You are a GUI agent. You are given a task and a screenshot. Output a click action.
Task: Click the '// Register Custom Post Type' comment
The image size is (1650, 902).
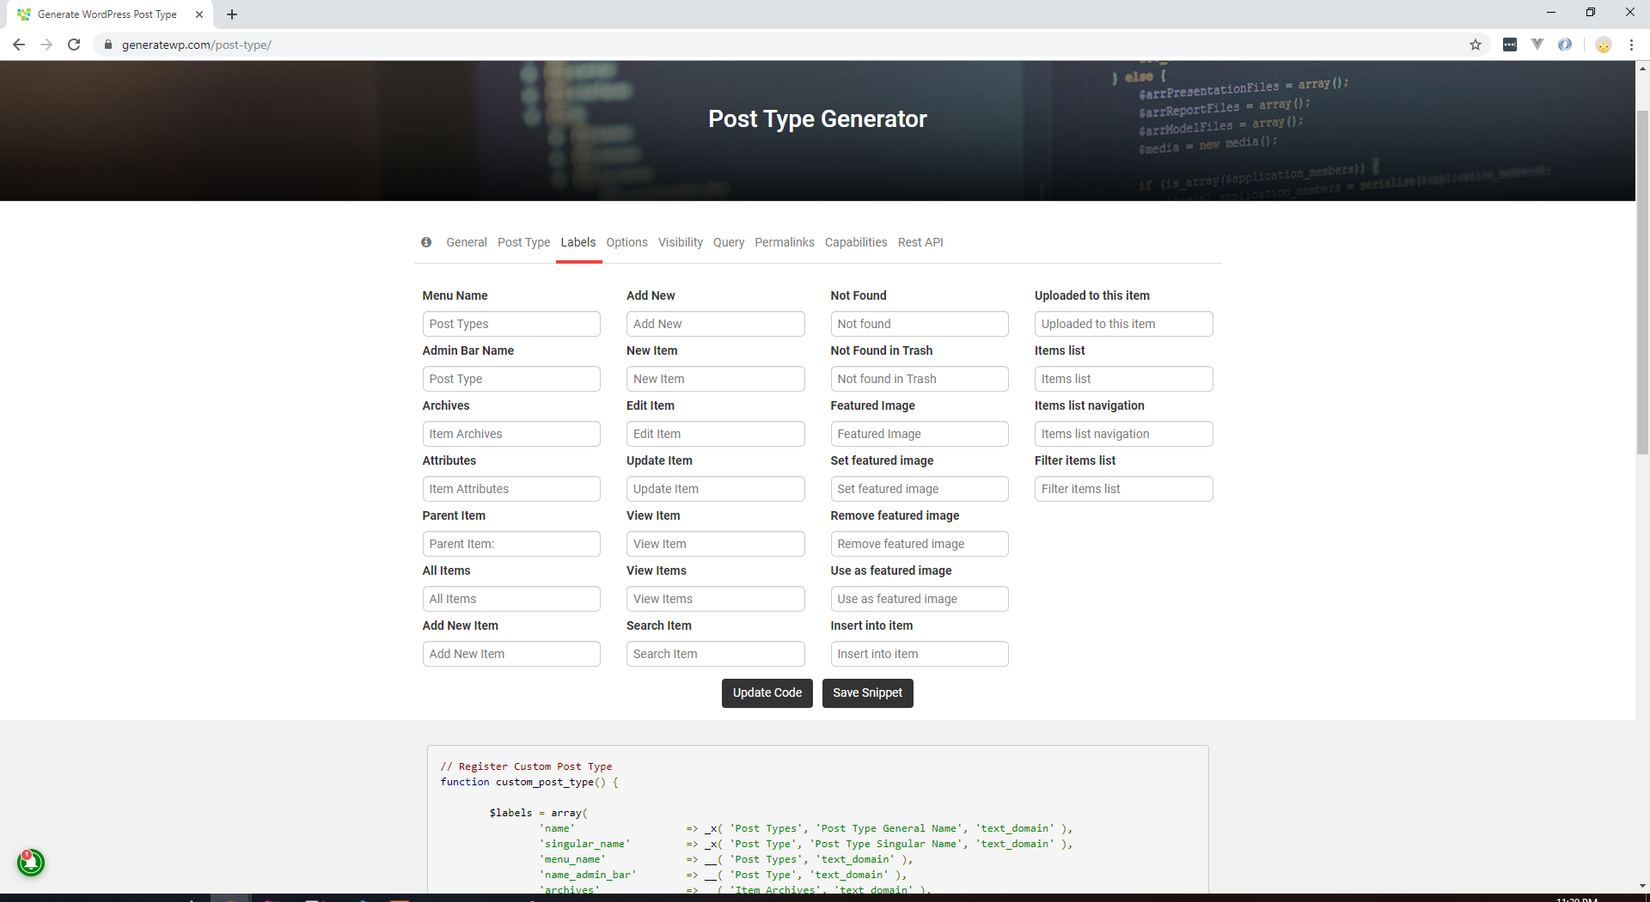pyautogui.click(x=526, y=766)
